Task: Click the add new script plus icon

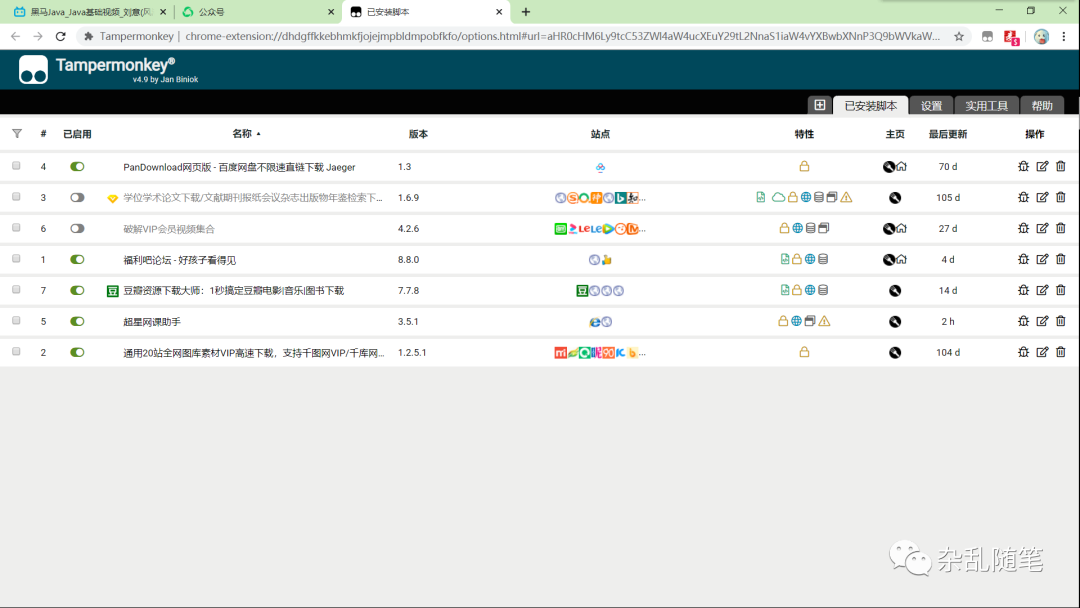Action: (820, 105)
